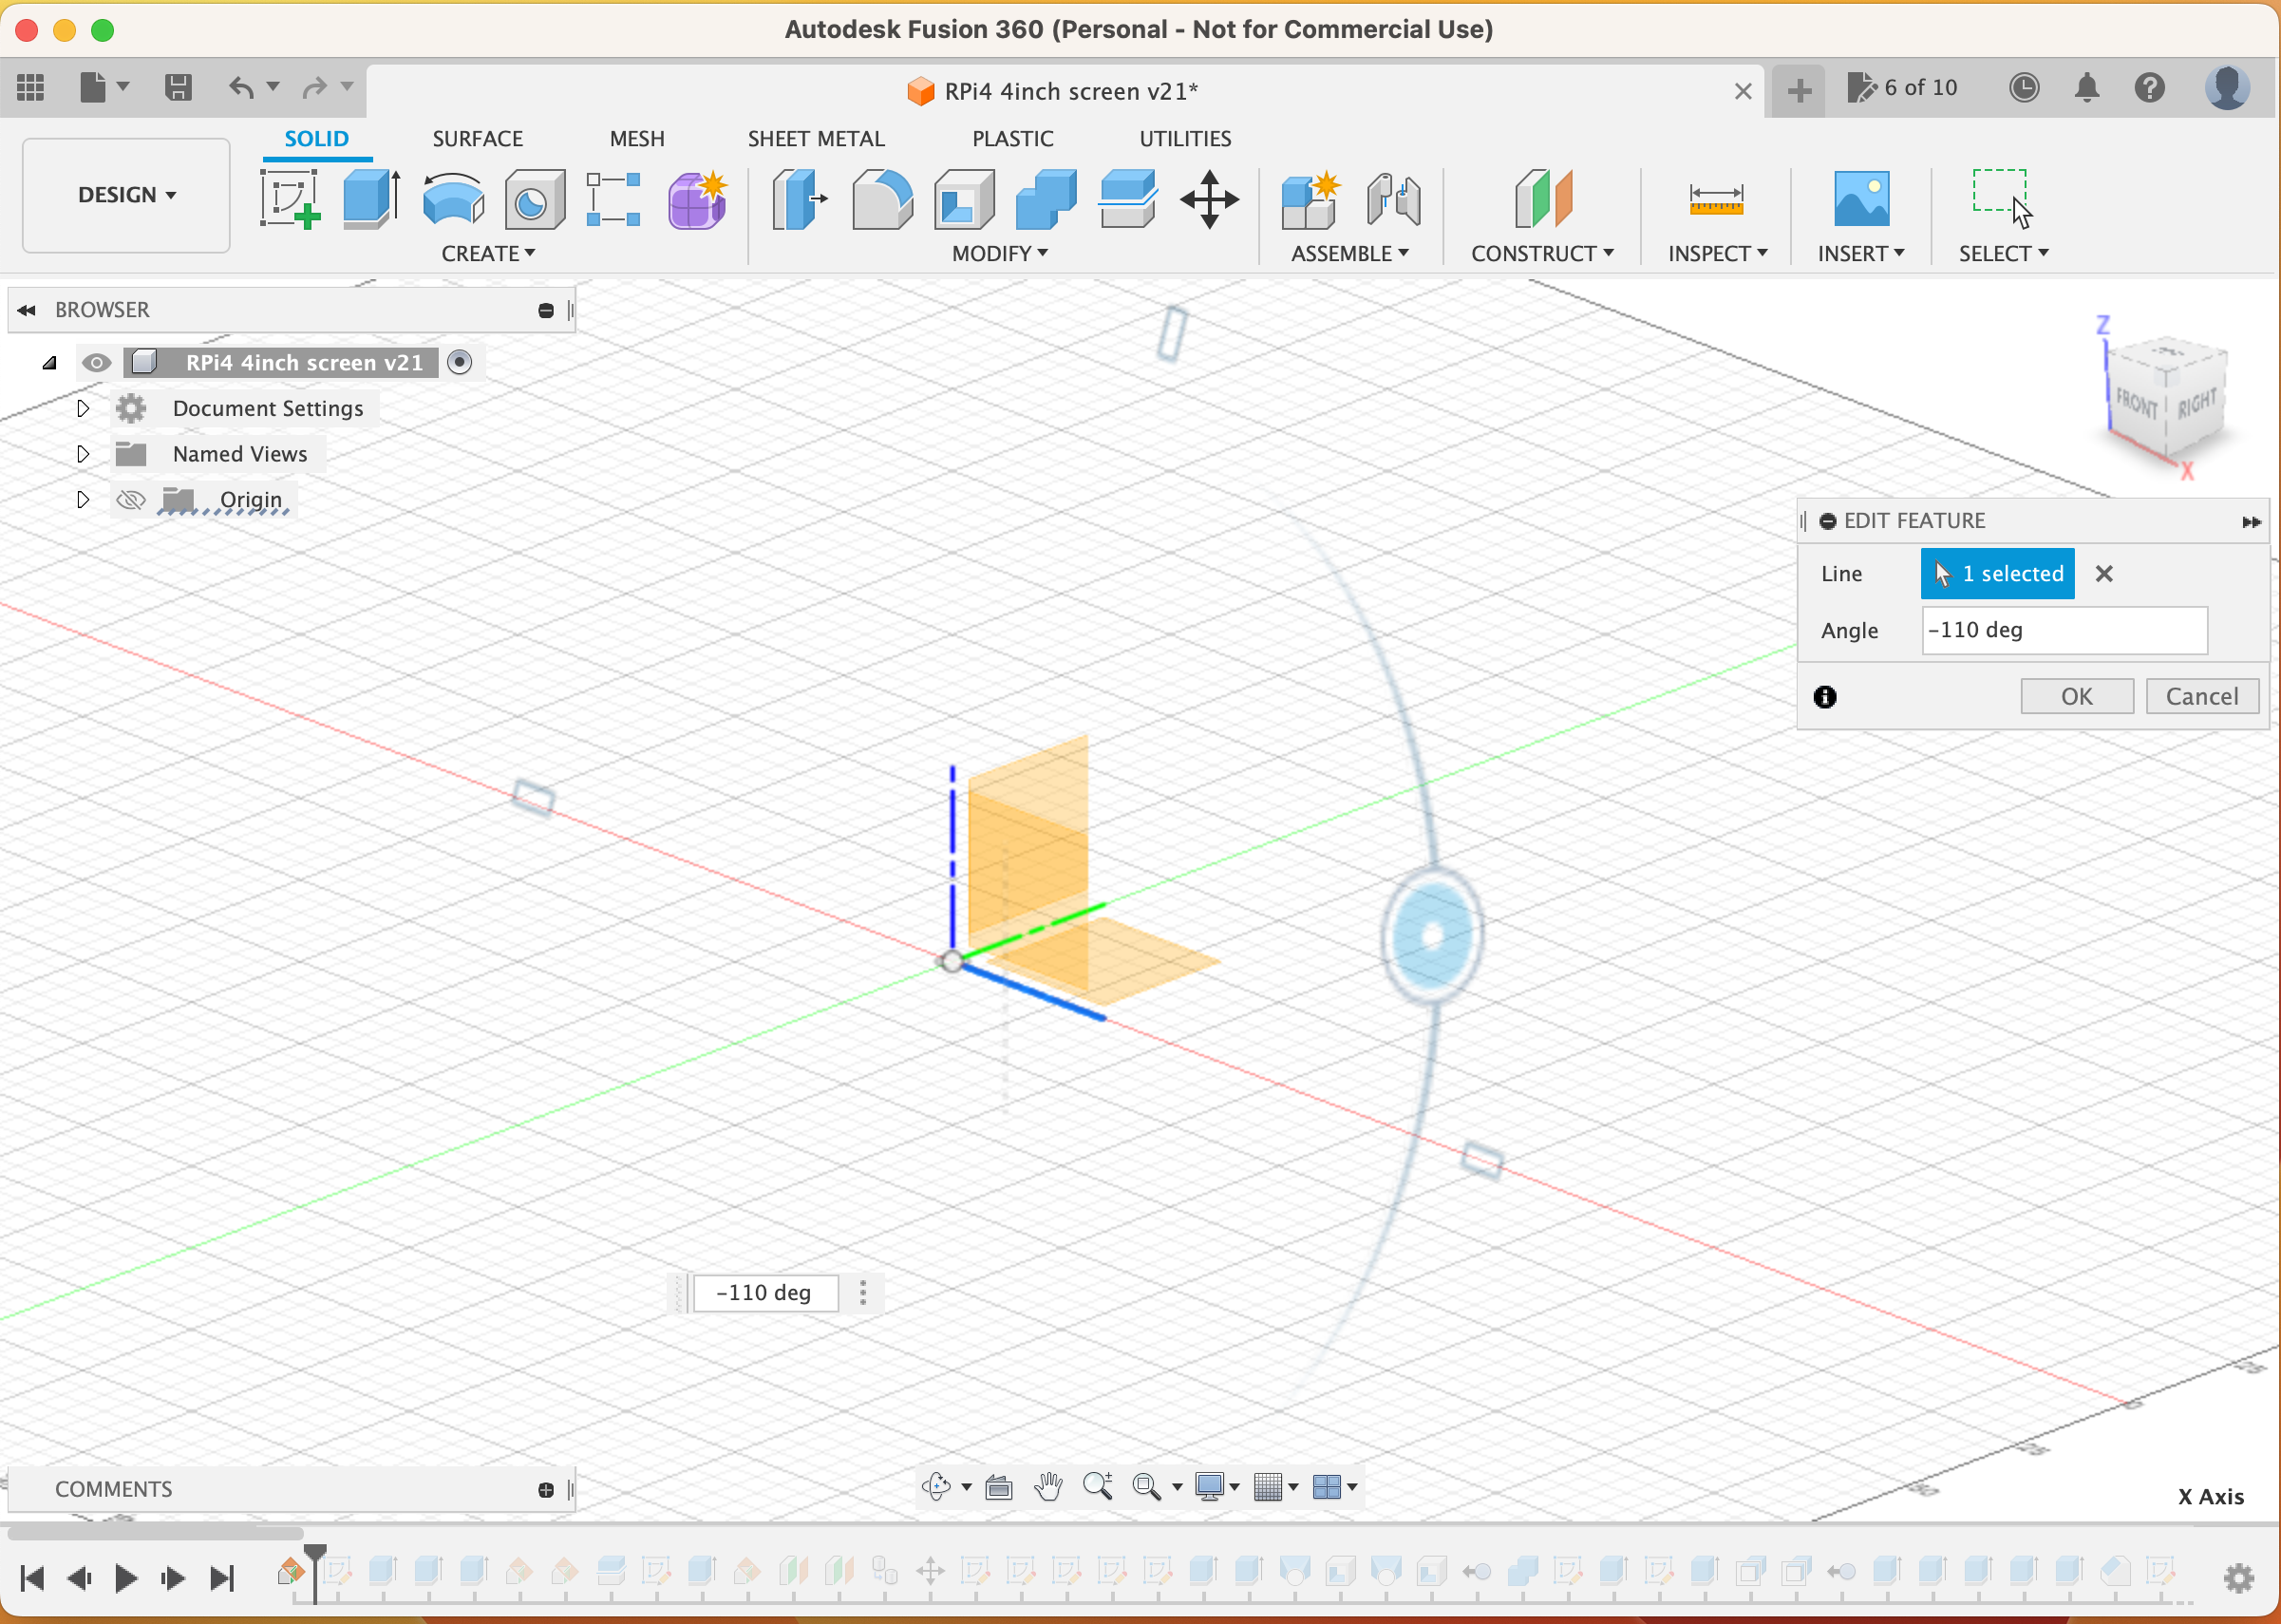The height and width of the screenshot is (1624, 2281).
Task: Click the Extrude tool in Create menu
Action: point(370,198)
